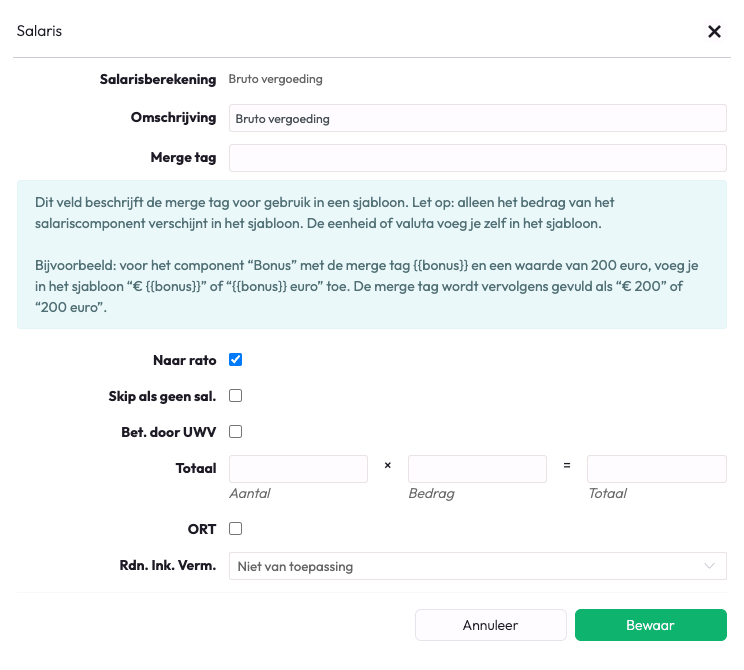Enable the Skip als geen sal. checkbox
744x670 pixels.
coord(236,396)
